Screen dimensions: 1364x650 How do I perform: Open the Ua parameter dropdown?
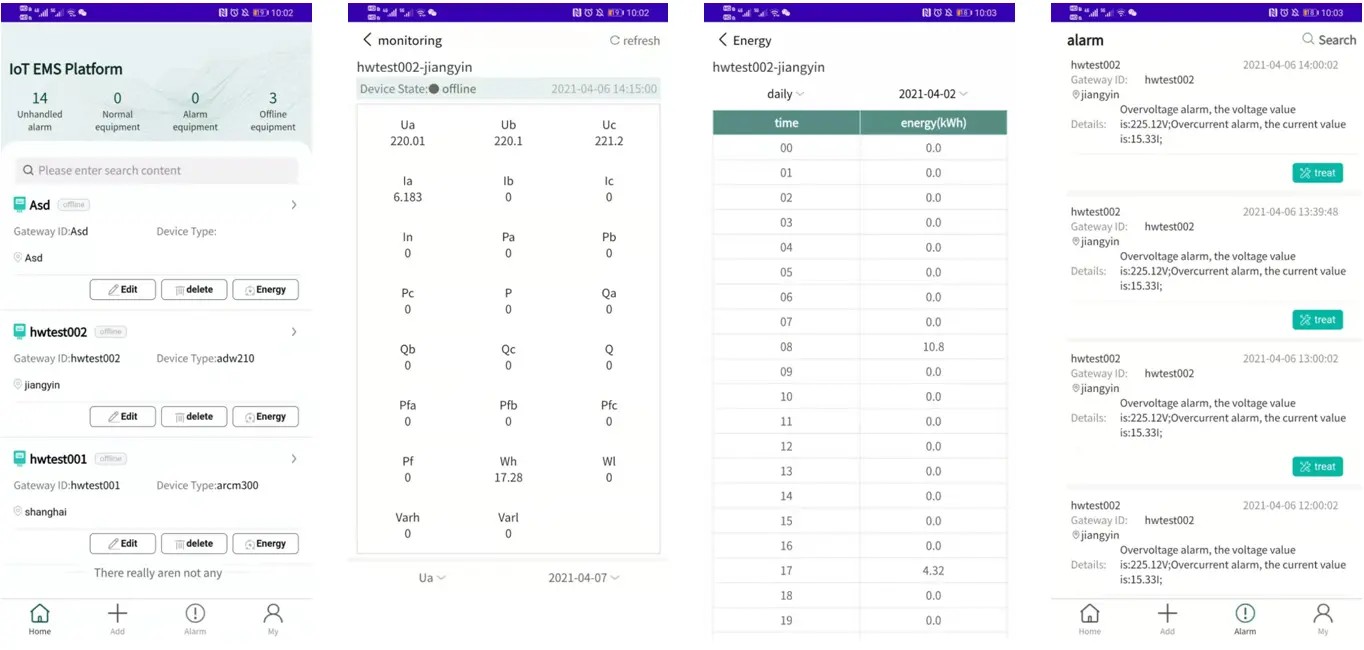432,578
